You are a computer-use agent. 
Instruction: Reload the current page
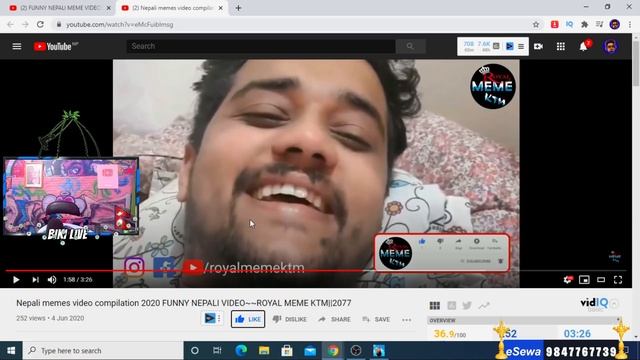40,24
